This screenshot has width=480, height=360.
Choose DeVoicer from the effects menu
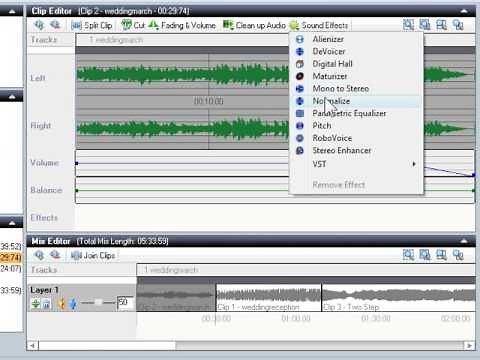pyautogui.click(x=356, y=51)
